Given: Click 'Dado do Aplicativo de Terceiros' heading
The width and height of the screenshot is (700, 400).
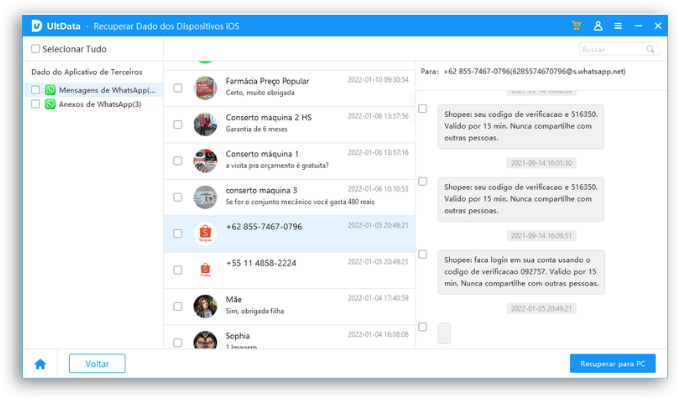Looking at the screenshot, I should (87, 72).
